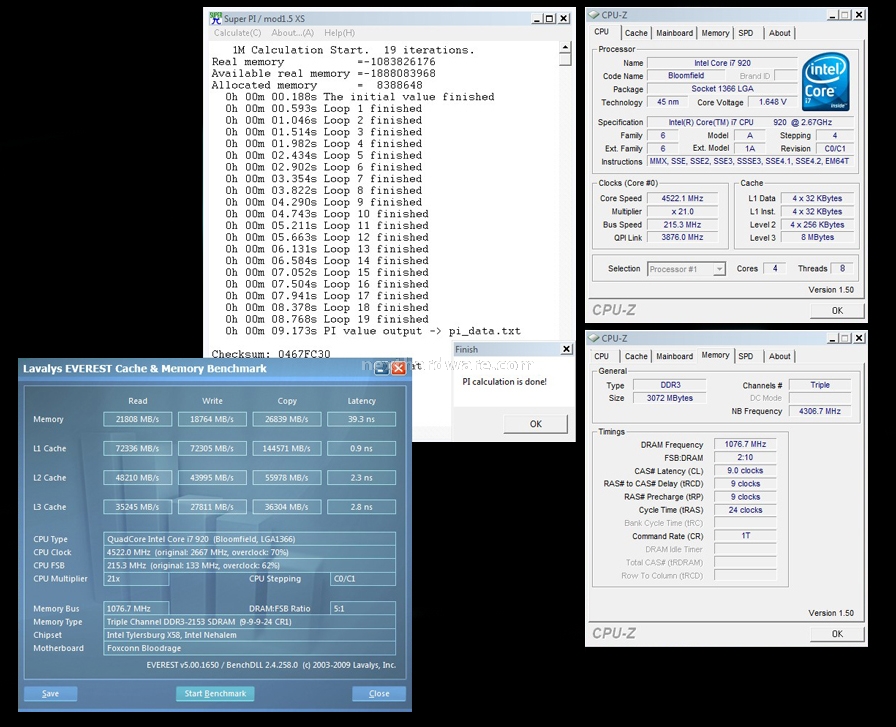Click Memory Read value 21808 MB/s
896x727 pixels.
tap(138, 420)
